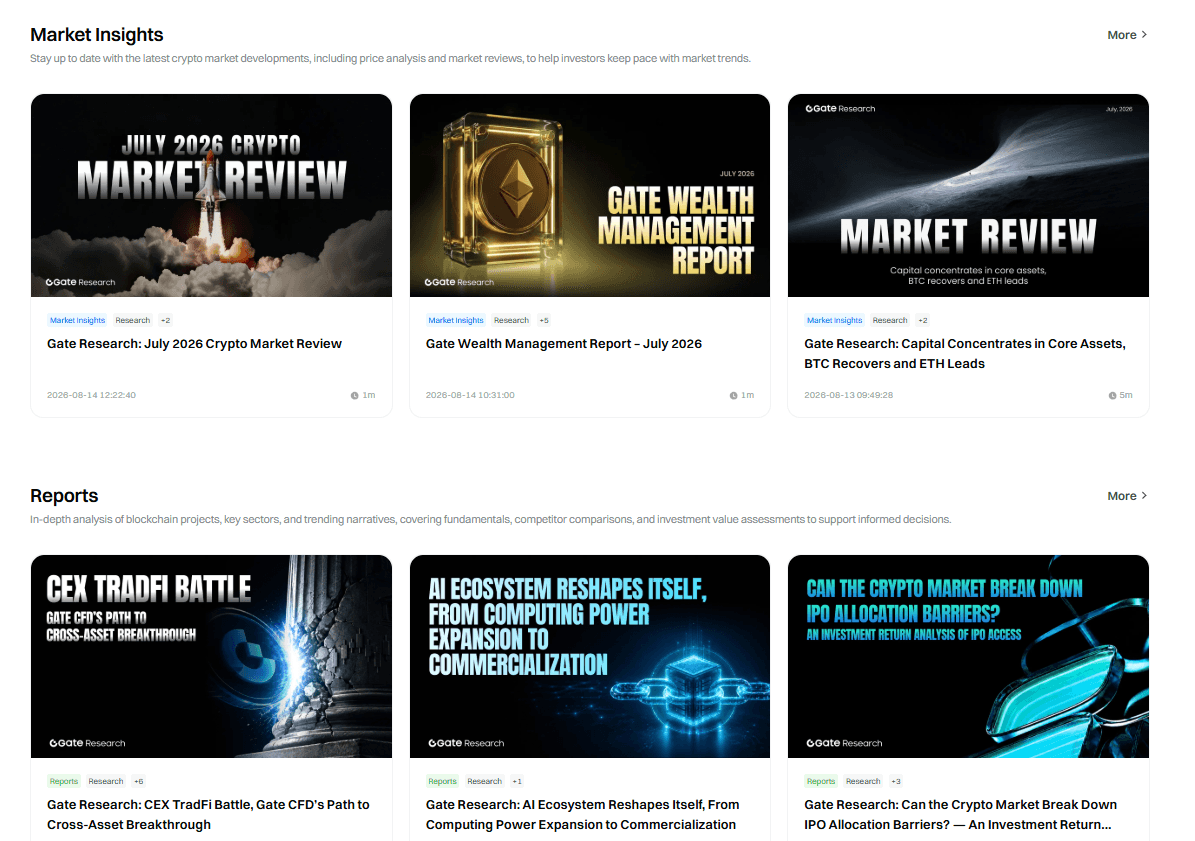1195x841 pixels.
Task: Click the Market Insights section heading
Action: pyautogui.click(x=97, y=35)
